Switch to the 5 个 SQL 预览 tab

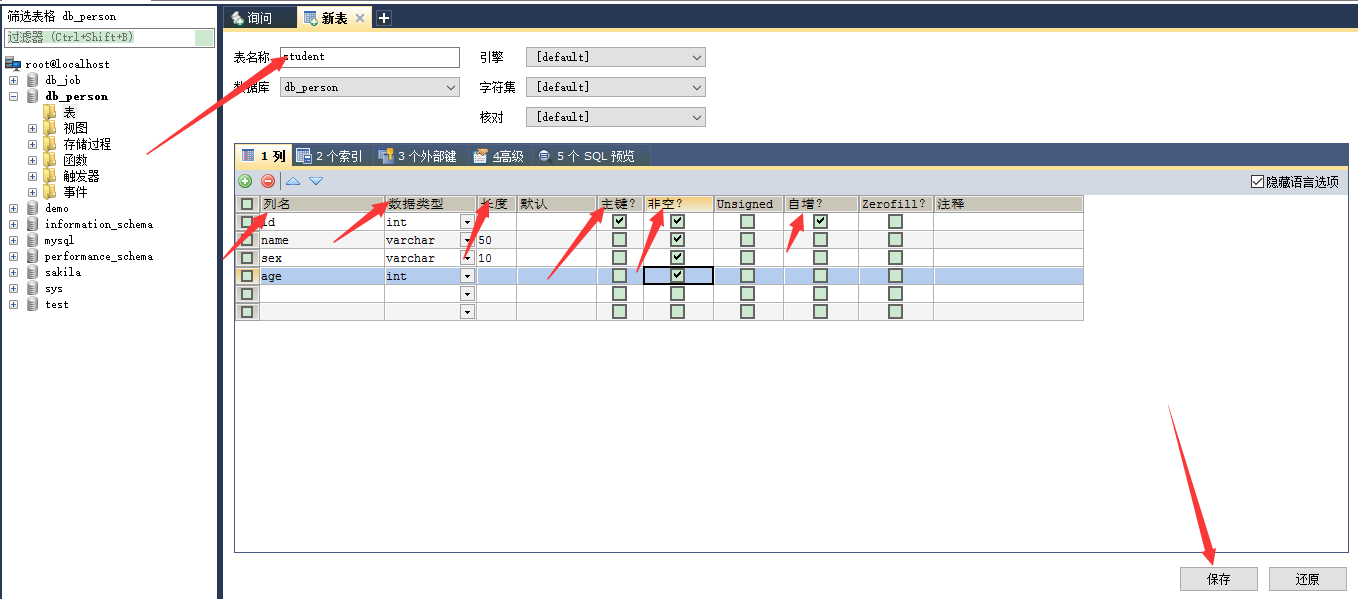click(591, 156)
